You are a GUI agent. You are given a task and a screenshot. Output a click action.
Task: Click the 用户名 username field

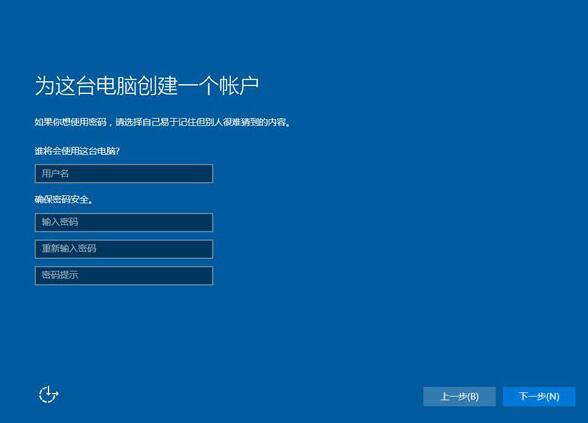[x=124, y=173]
